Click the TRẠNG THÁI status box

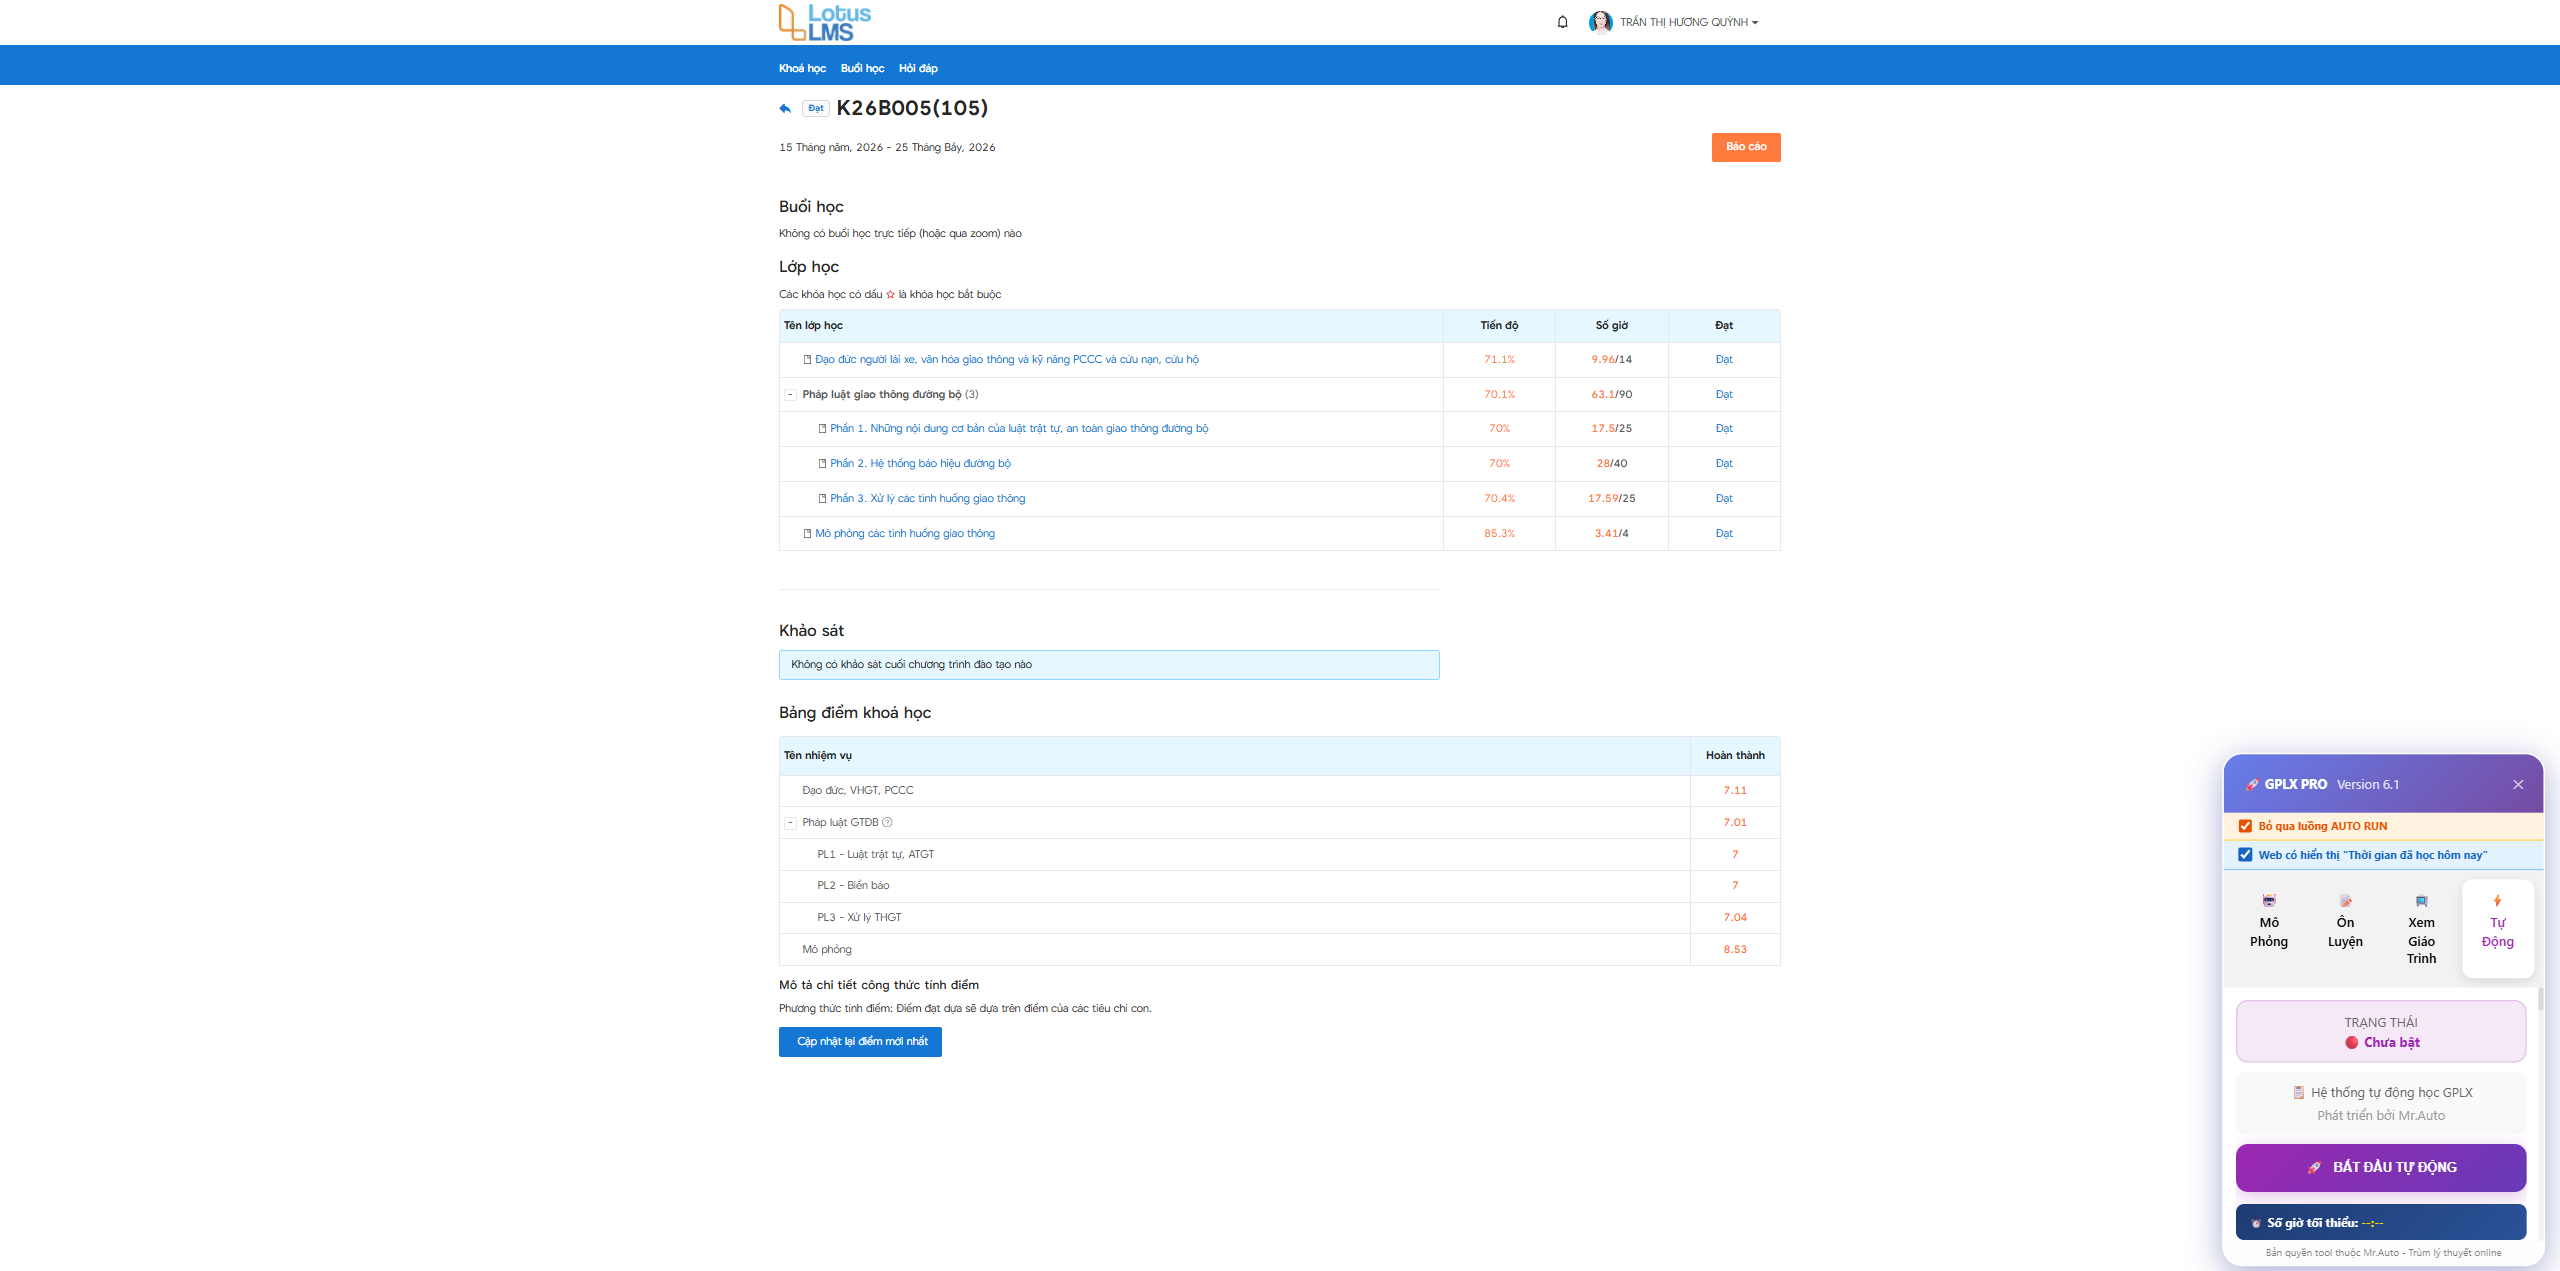click(2381, 1032)
